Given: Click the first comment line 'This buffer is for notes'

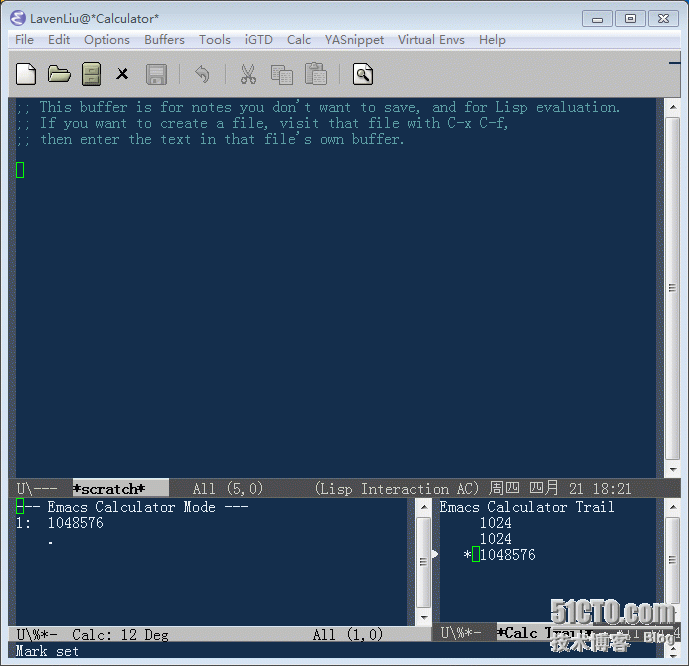Looking at the screenshot, I should point(319,107).
